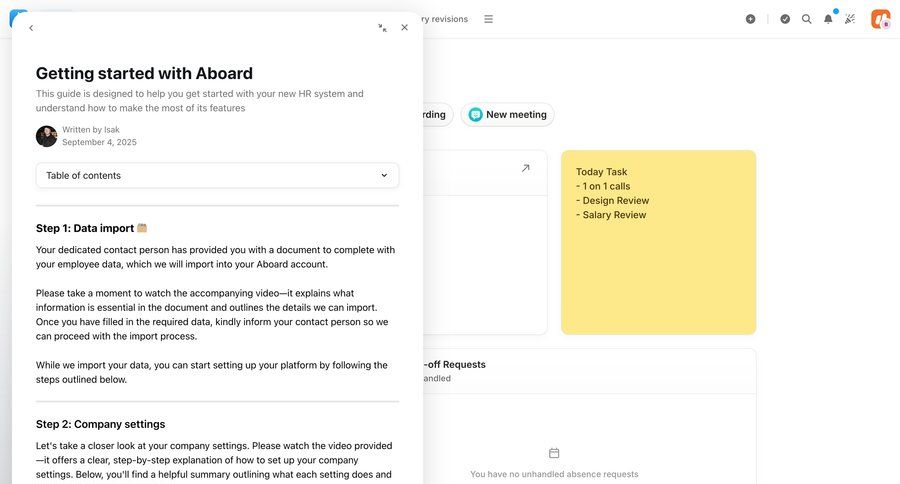Click the New meeting button
The height and width of the screenshot is (484, 900).
coord(507,115)
